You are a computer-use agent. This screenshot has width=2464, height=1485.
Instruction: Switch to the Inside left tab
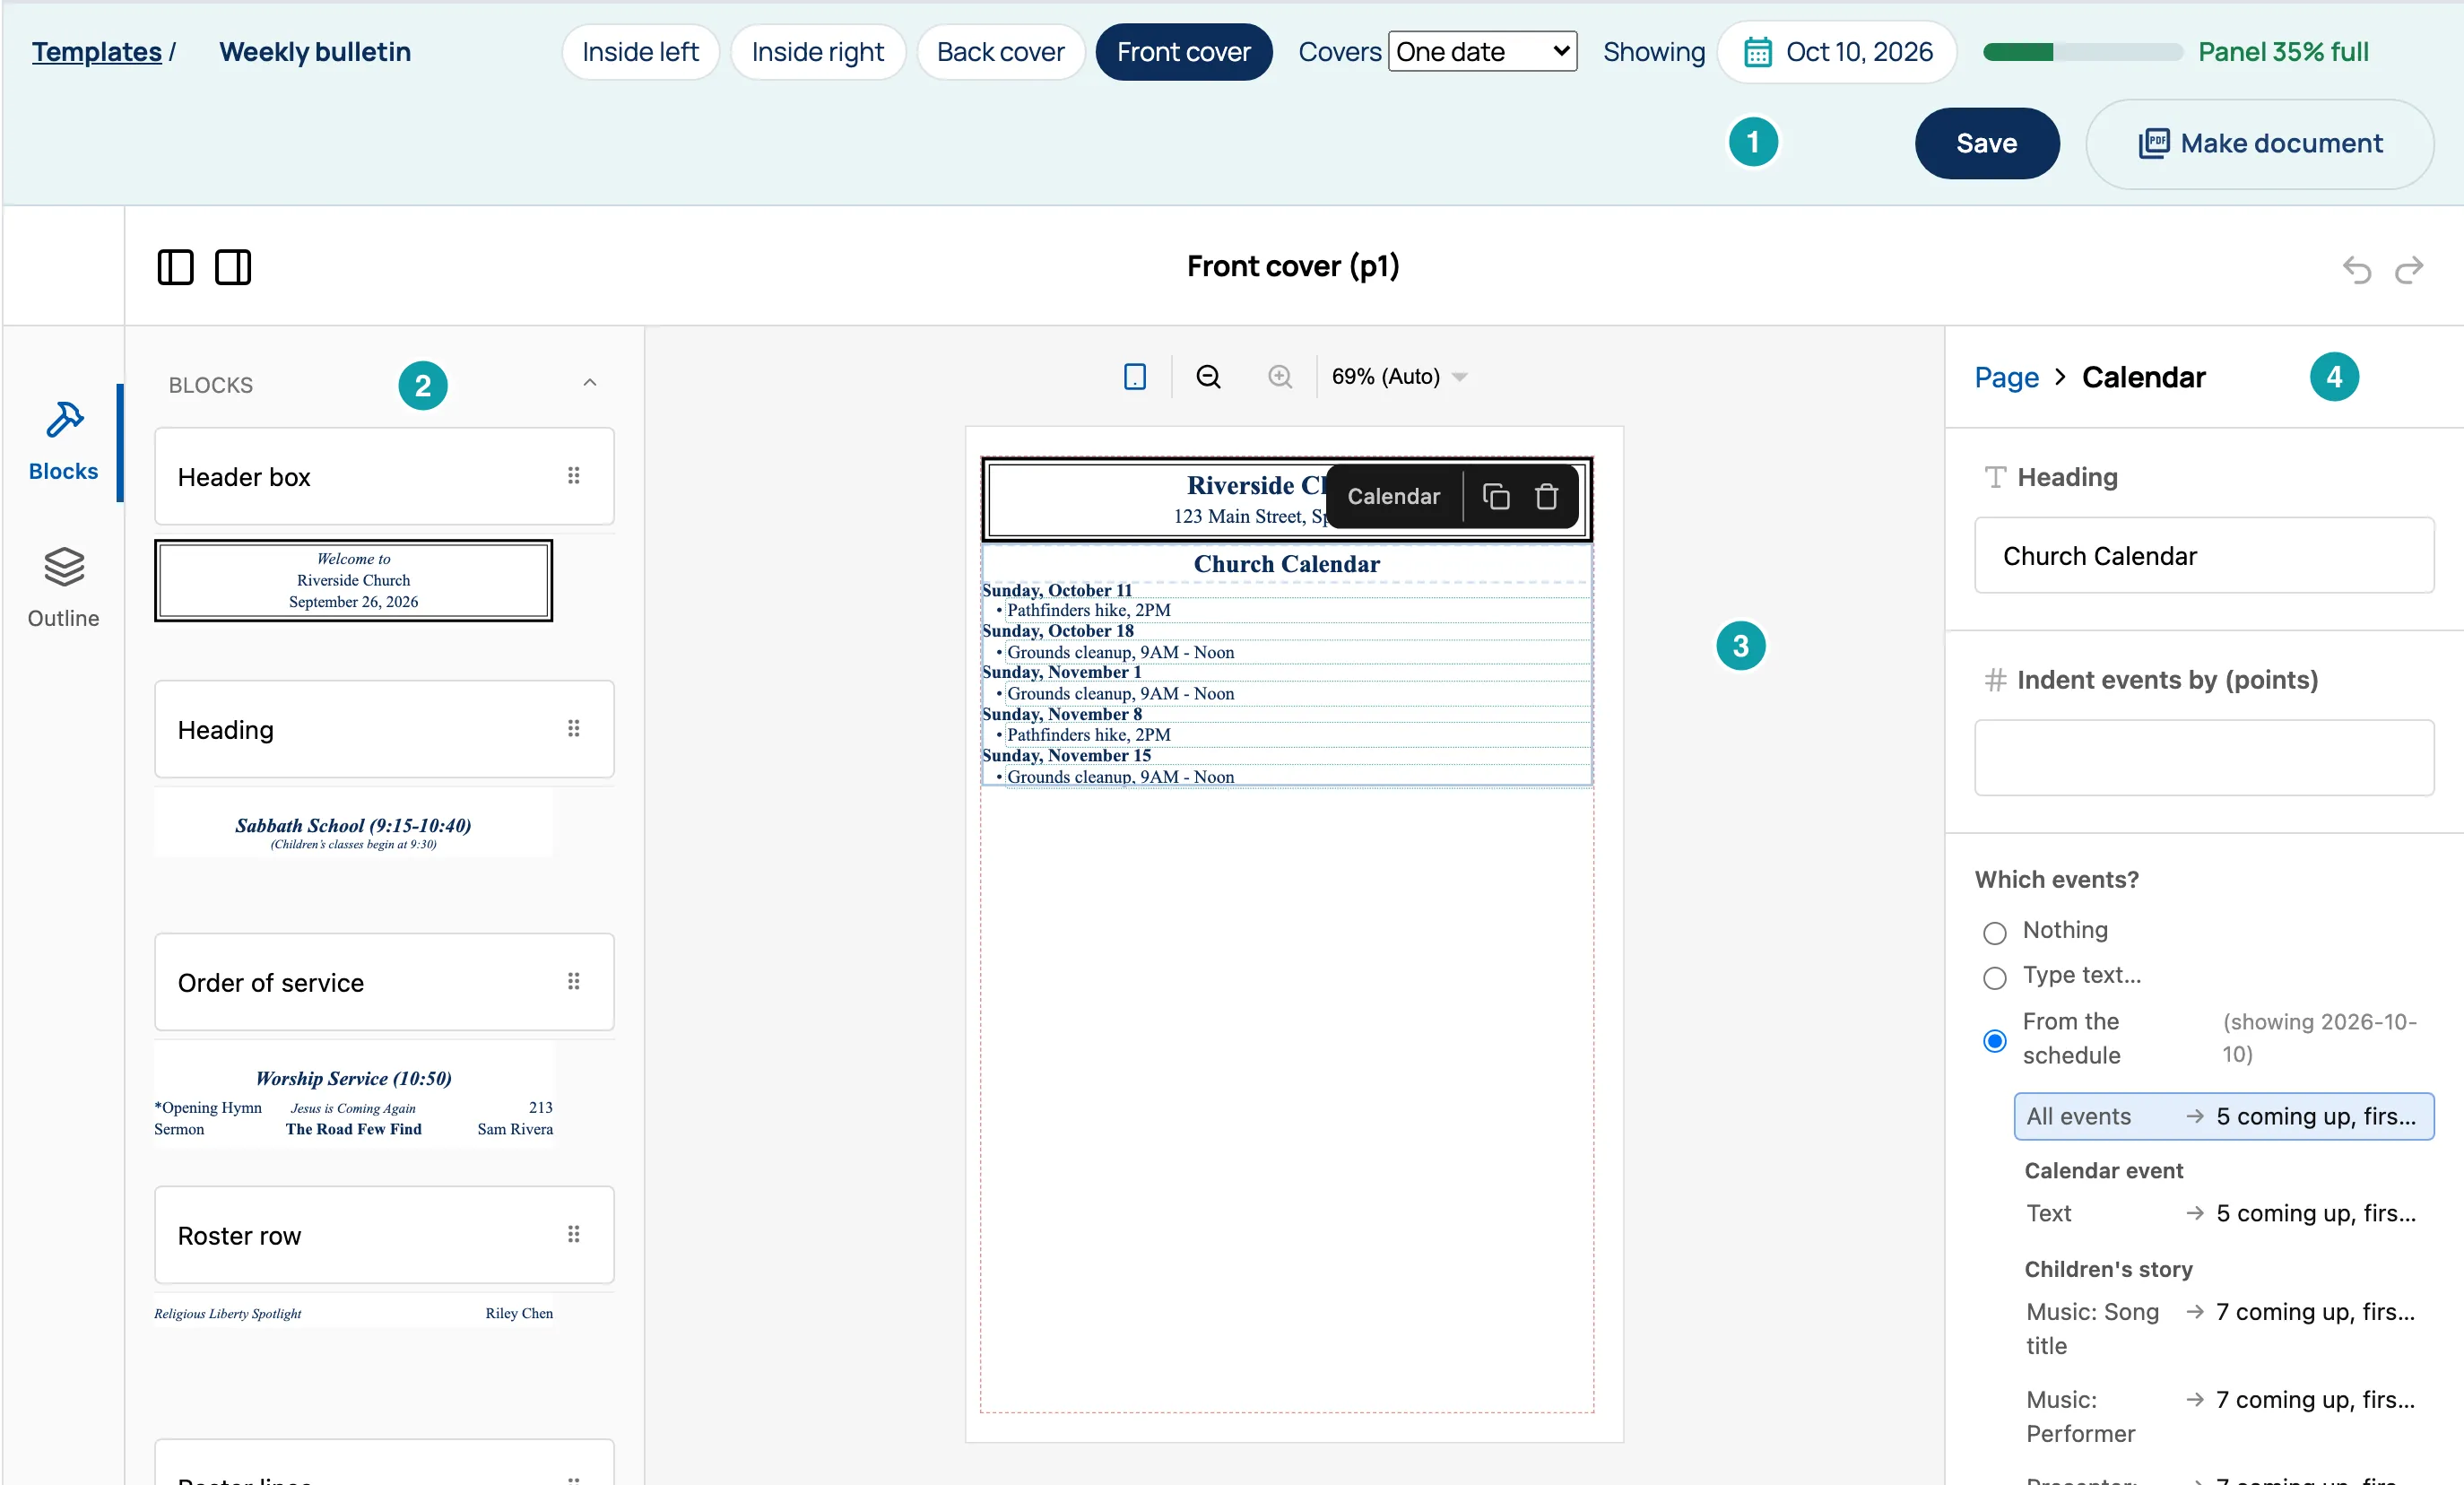(640, 52)
